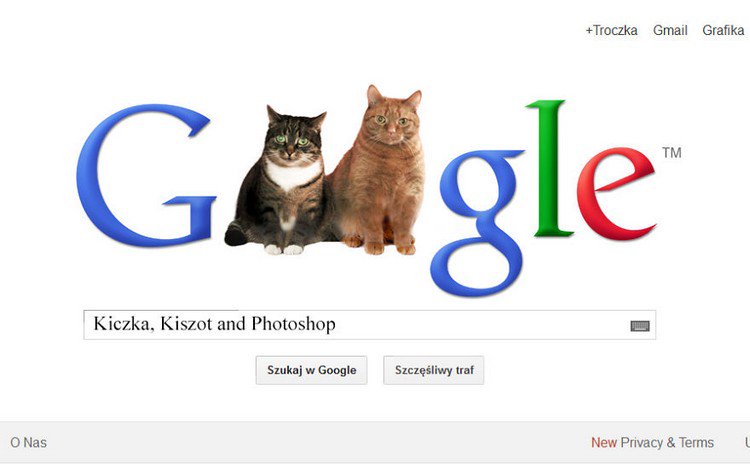Open the +Troczka profile link
Screen dimensions: 750x464
point(611,31)
